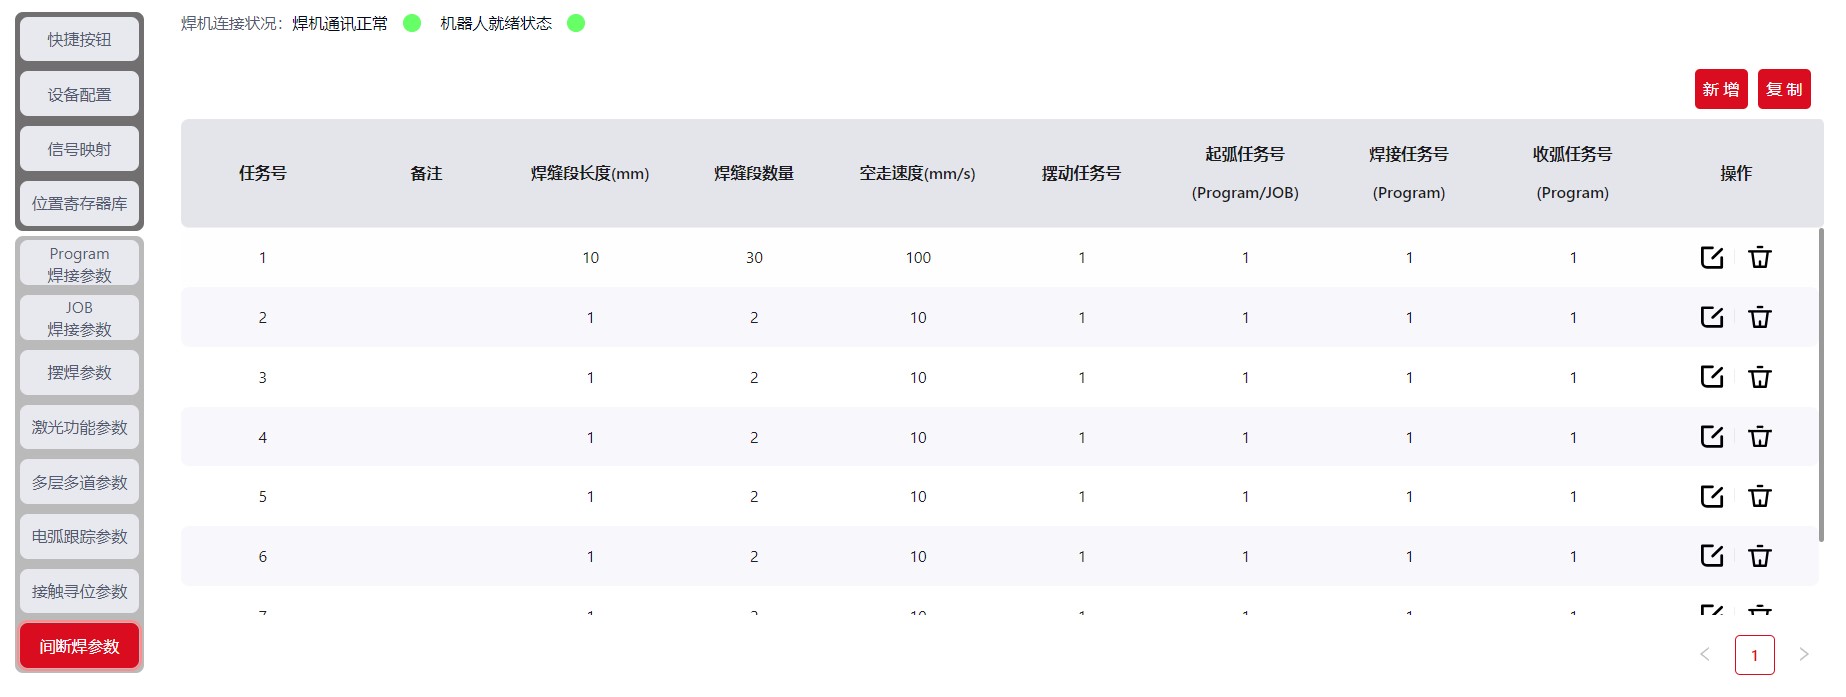Click the edit icon in task 6's row
Viewport: 1846px width, 697px height.
(x=1711, y=556)
